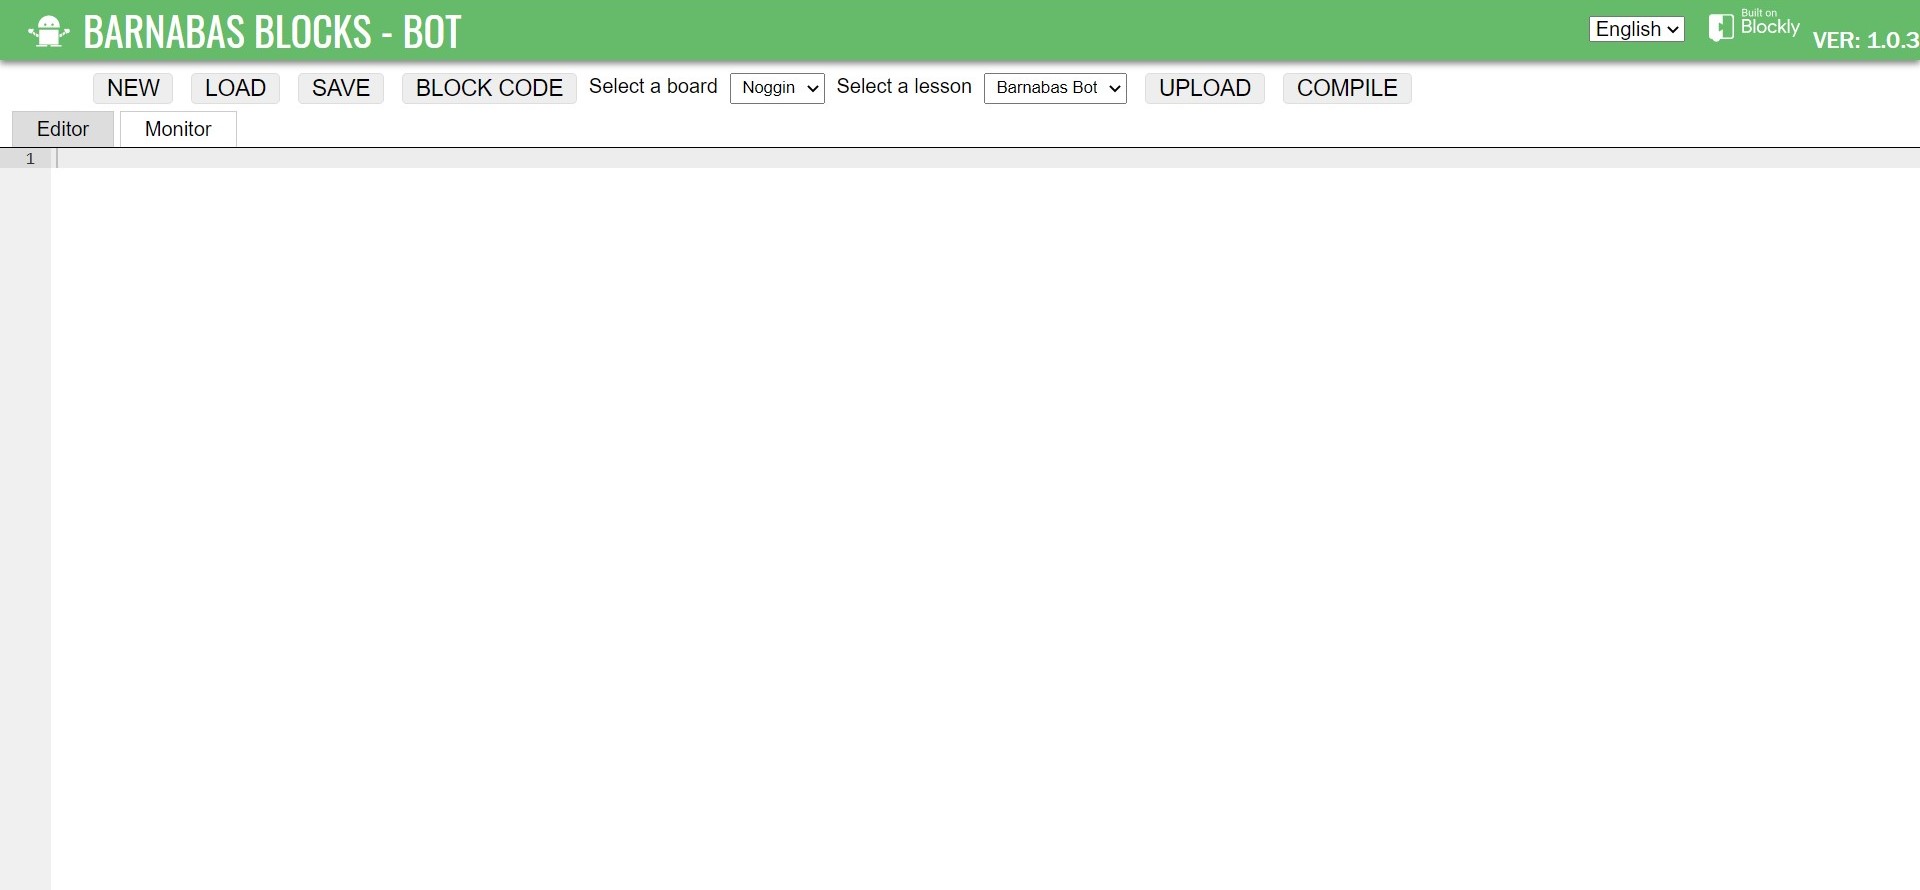
Task: Open the Barnabas Bot lesson dropdown
Action: (x=1055, y=88)
